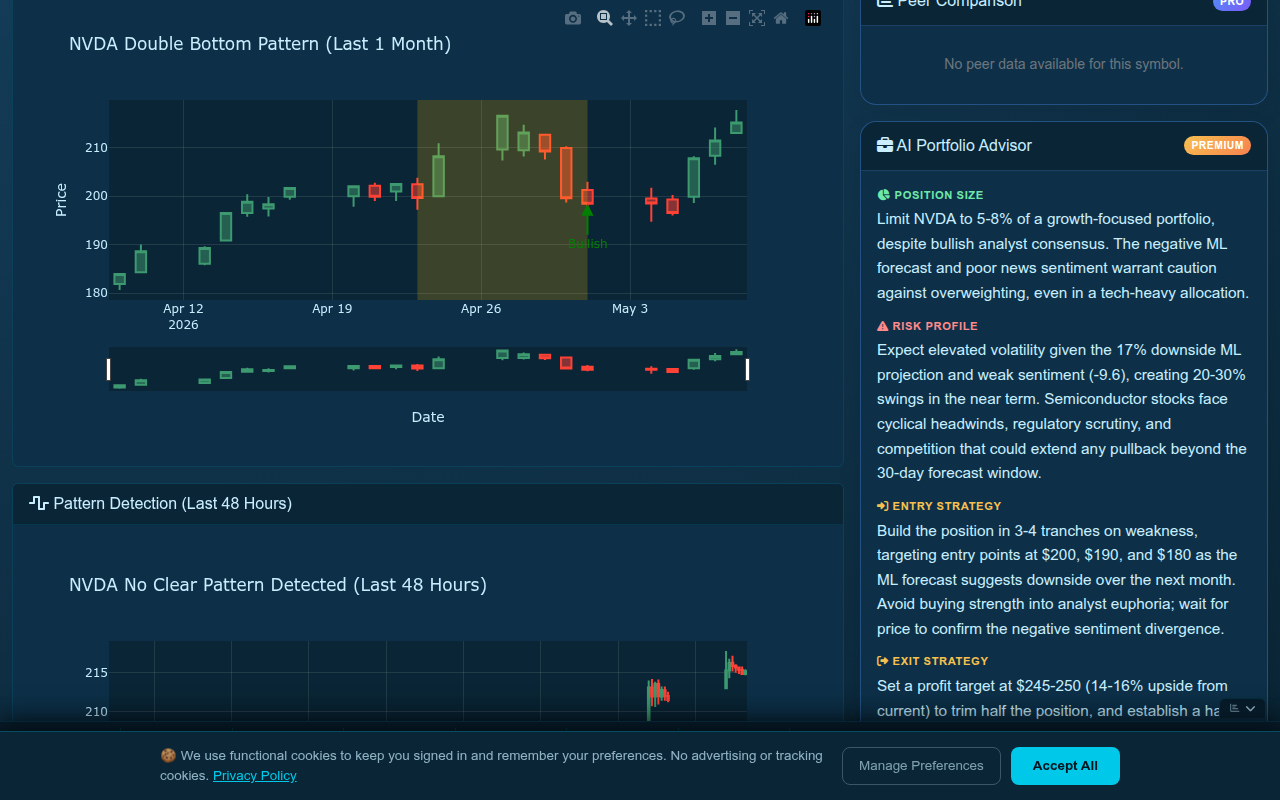Image resolution: width=1280 pixels, height=800 pixels.
Task: Zoom out using the minus icon
Action: pos(733,18)
